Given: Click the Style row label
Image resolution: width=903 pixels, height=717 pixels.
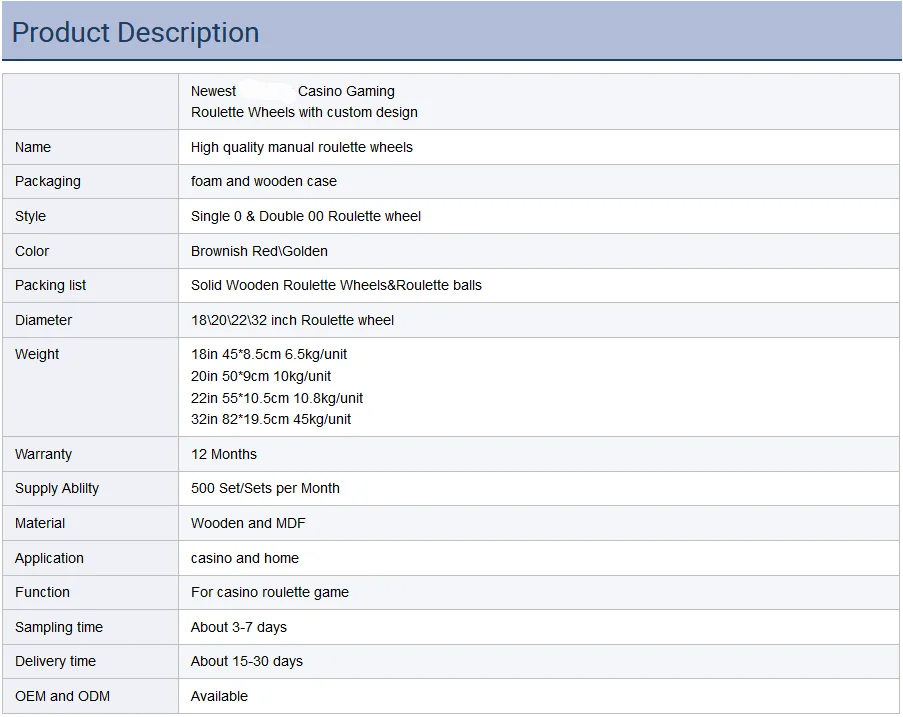Looking at the screenshot, I should click(31, 216).
